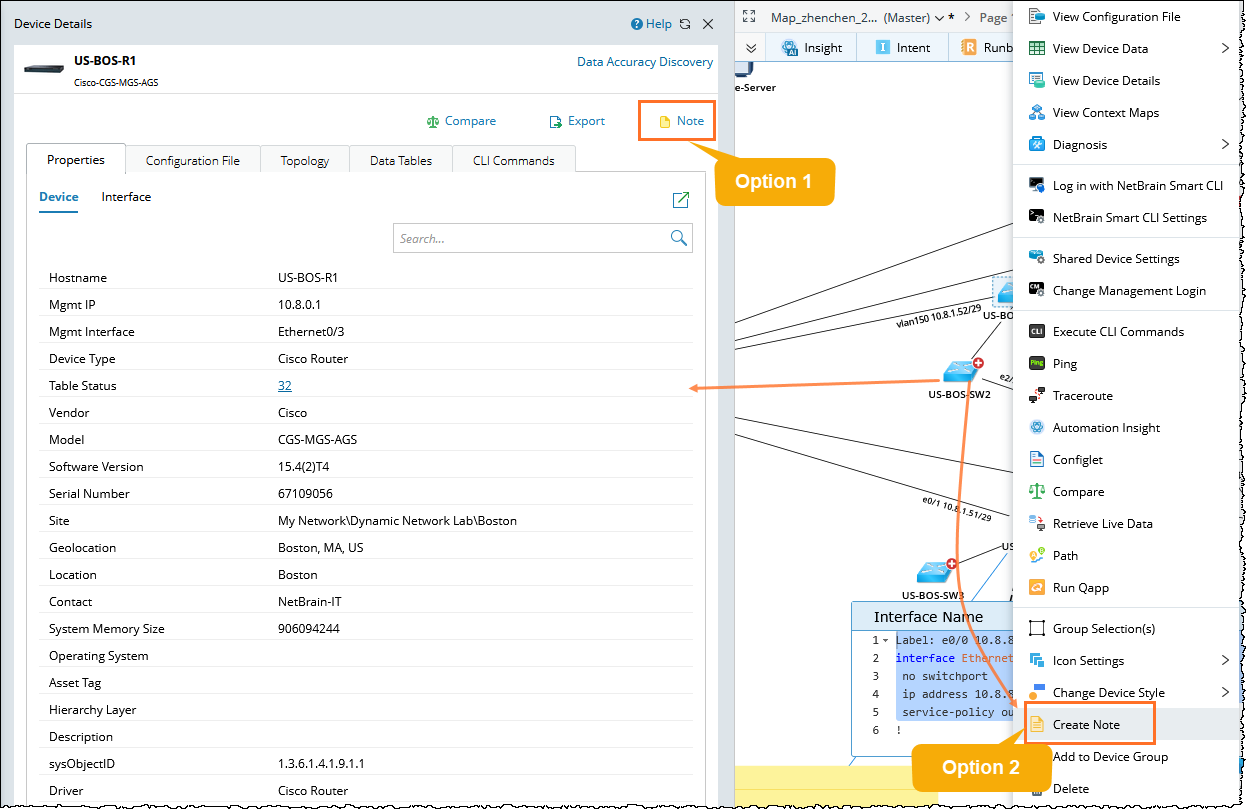This screenshot has height=810, width=1247.
Task: Switch to the Interface sub-tab
Action: [x=126, y=197]
